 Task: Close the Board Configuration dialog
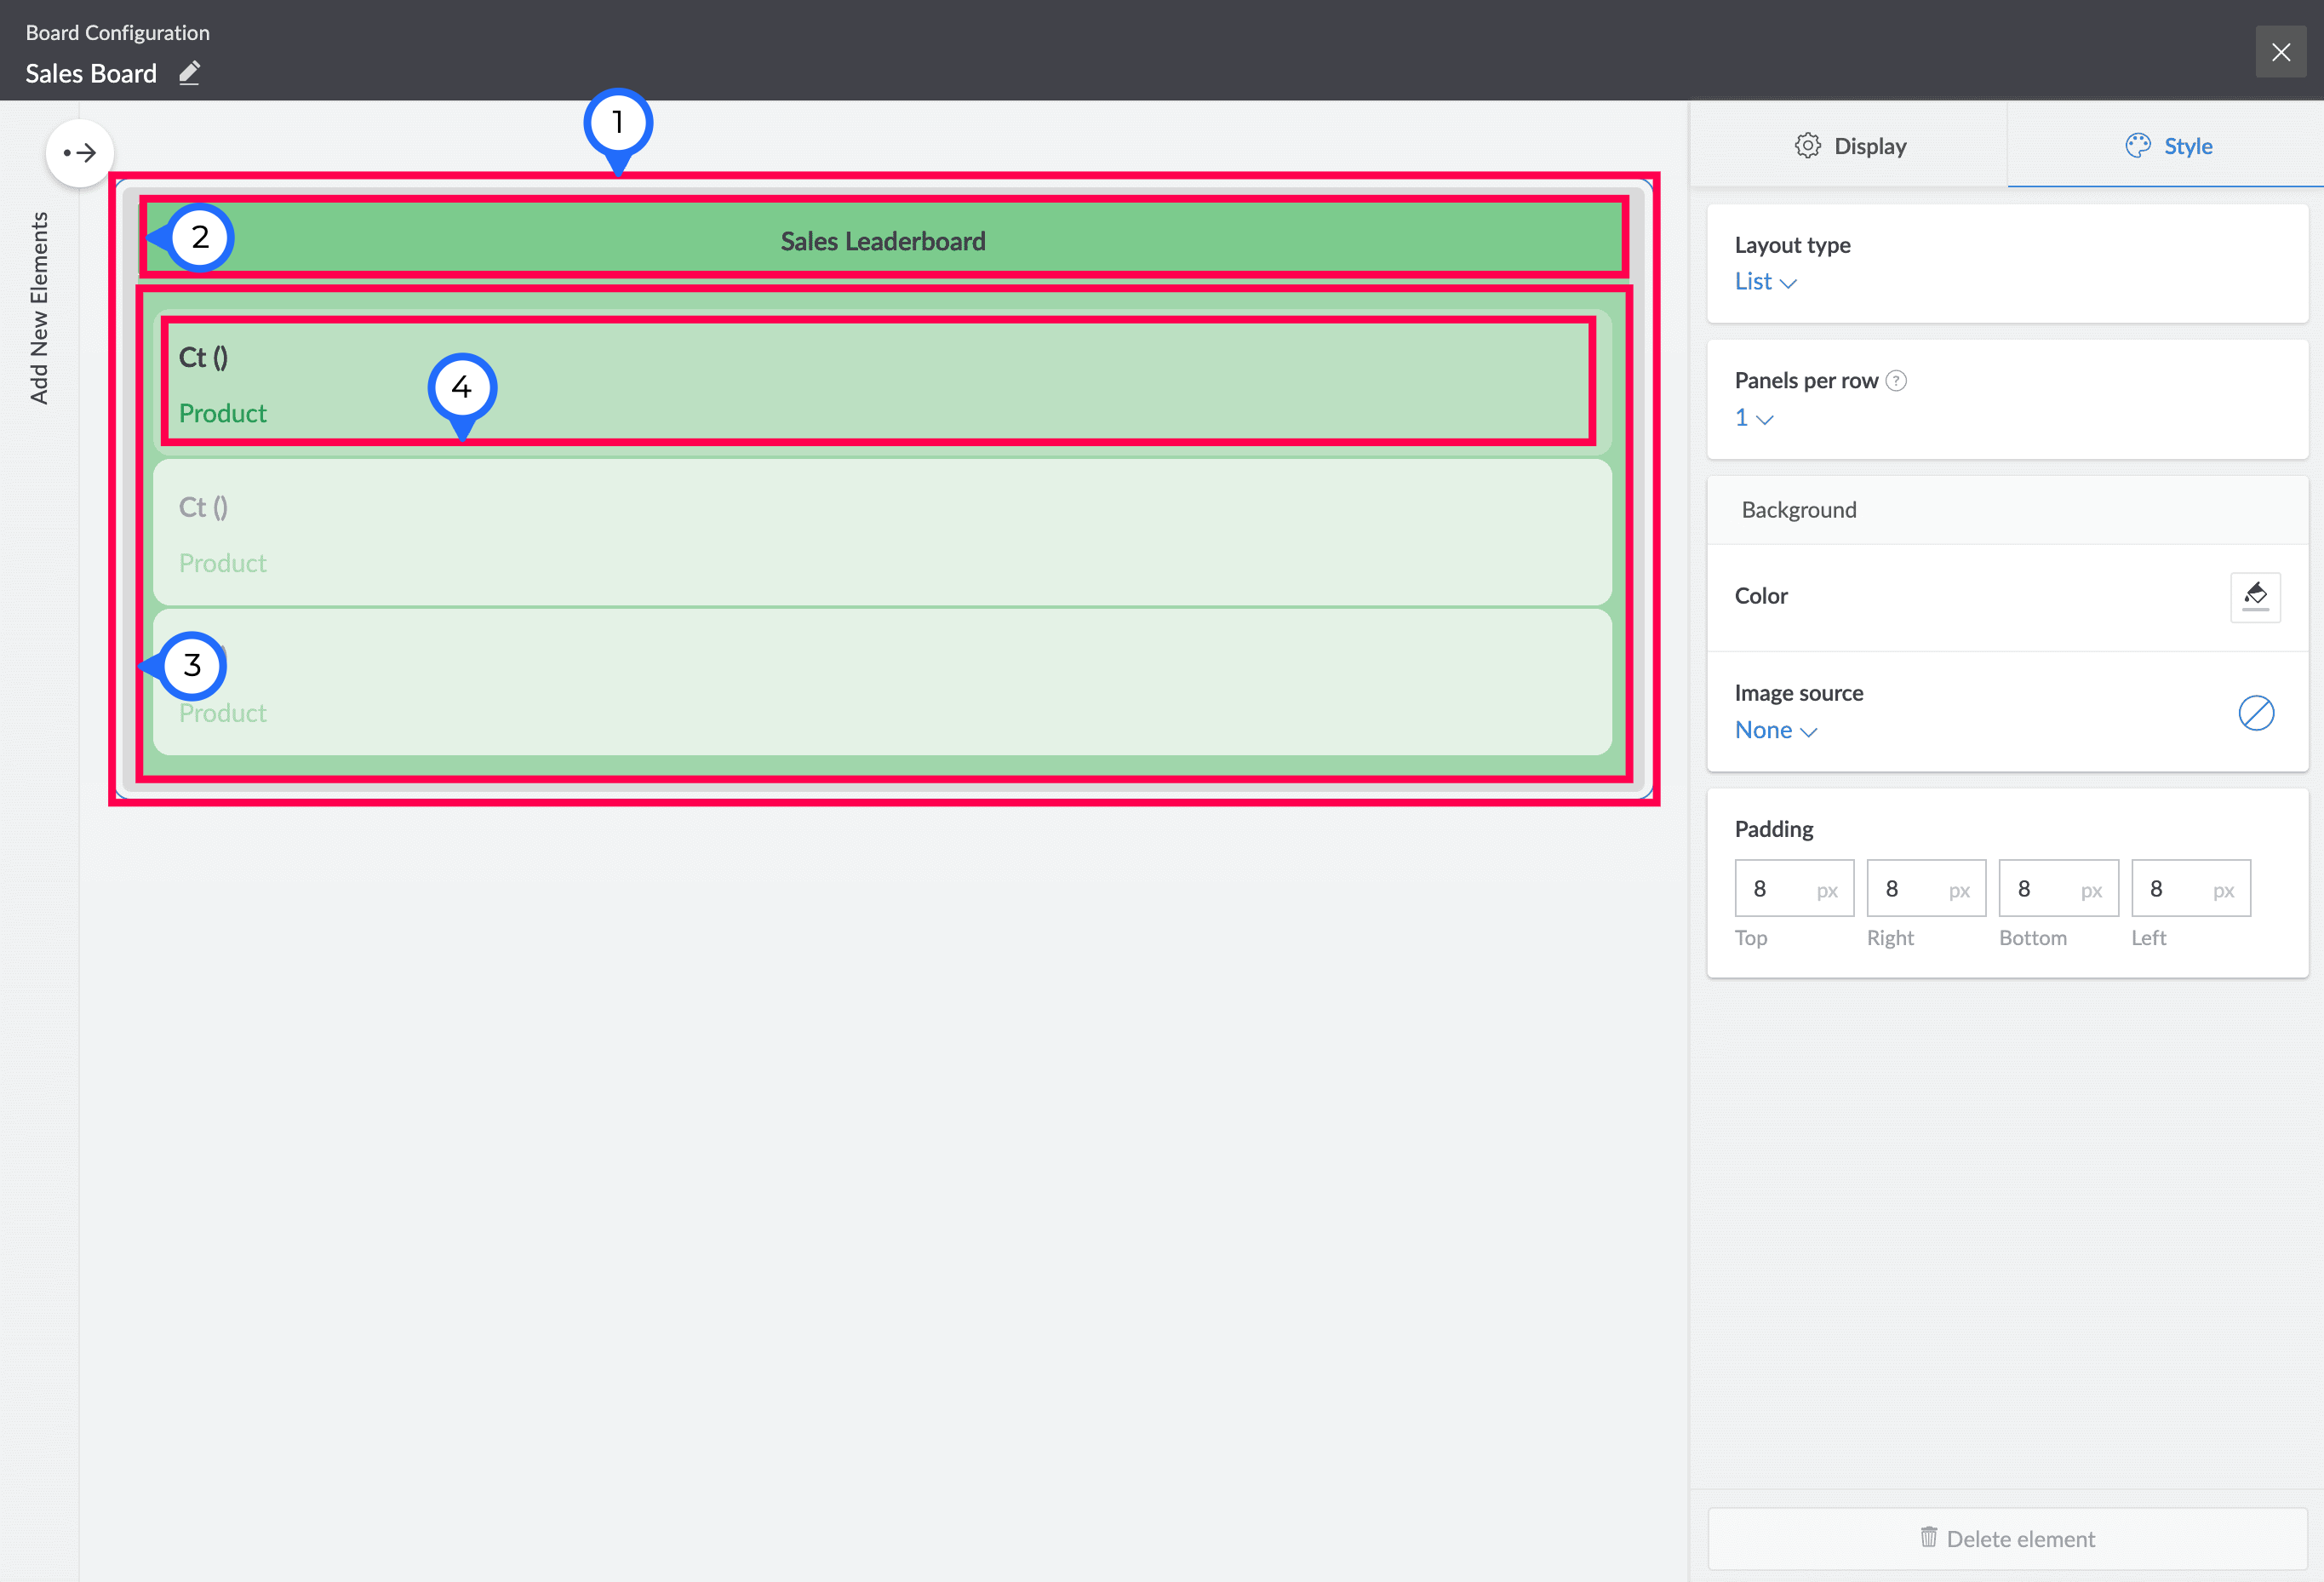coord(2280,52)
